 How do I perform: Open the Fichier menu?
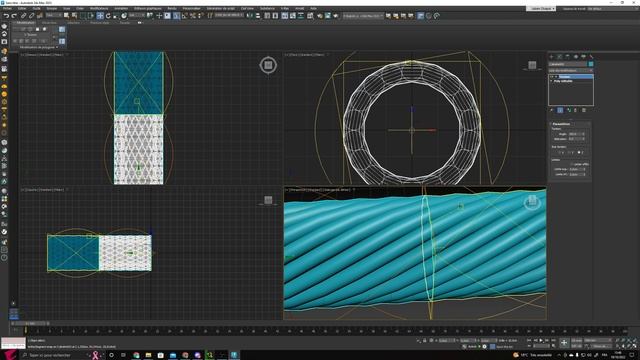[x=7, y=8]
